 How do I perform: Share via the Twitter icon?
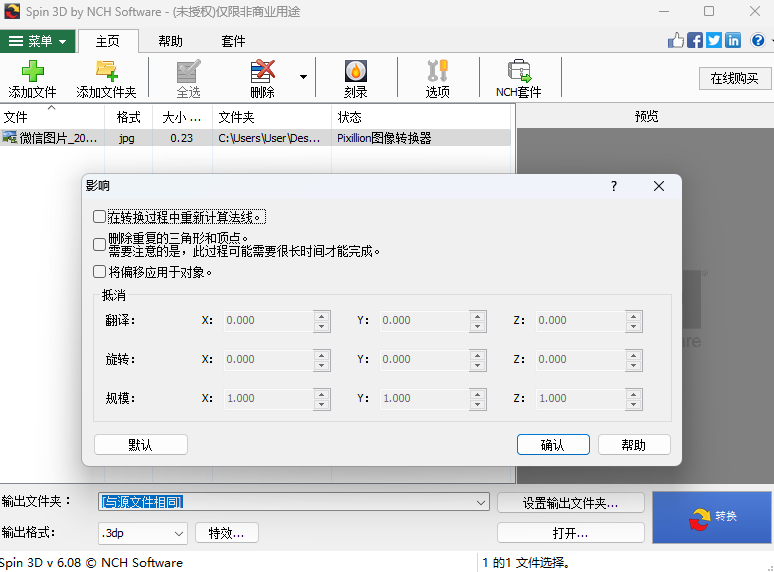coord(714,40)
